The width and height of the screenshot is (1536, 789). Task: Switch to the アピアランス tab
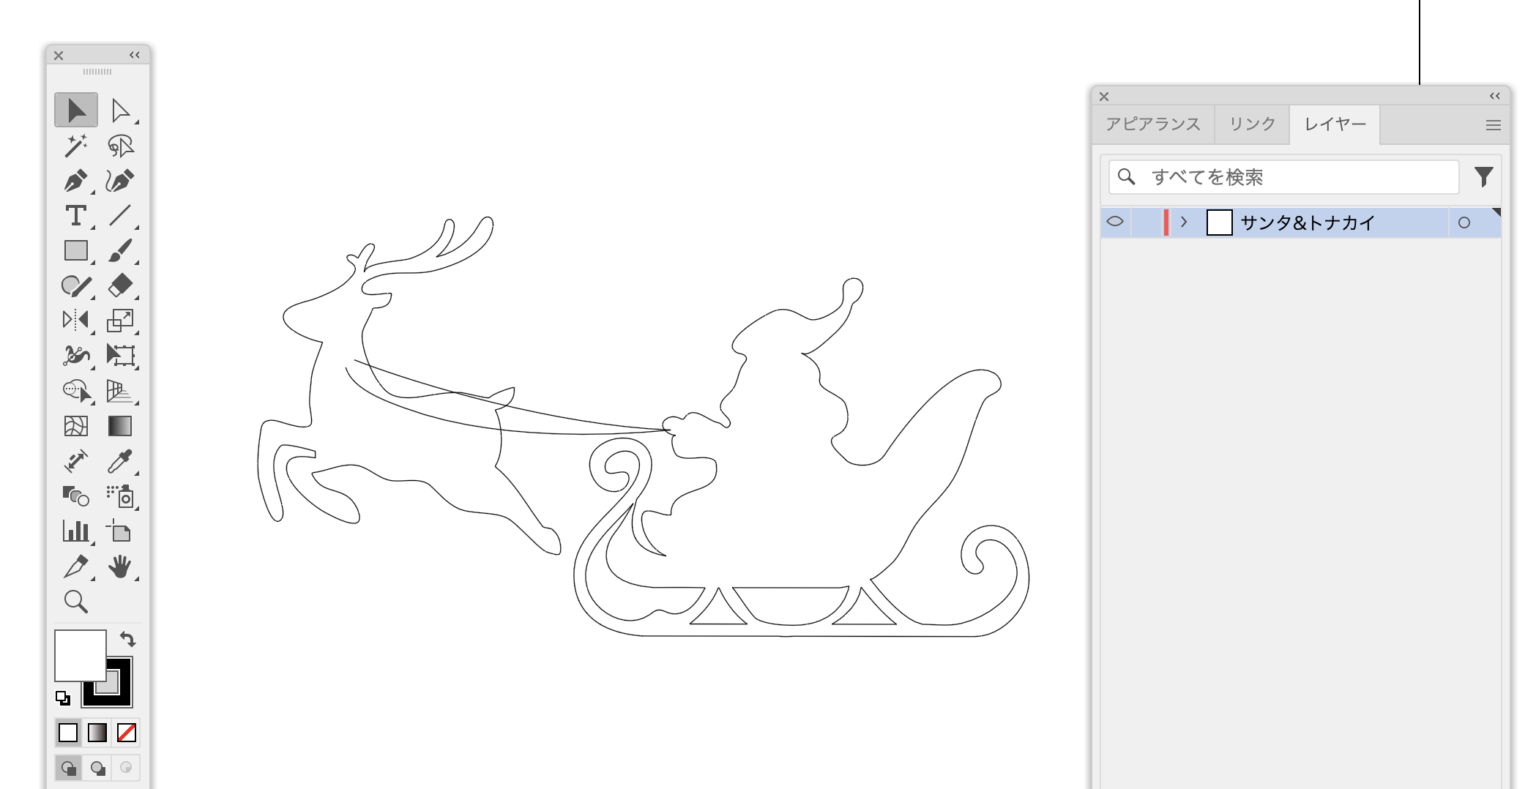click(1153, 124)
